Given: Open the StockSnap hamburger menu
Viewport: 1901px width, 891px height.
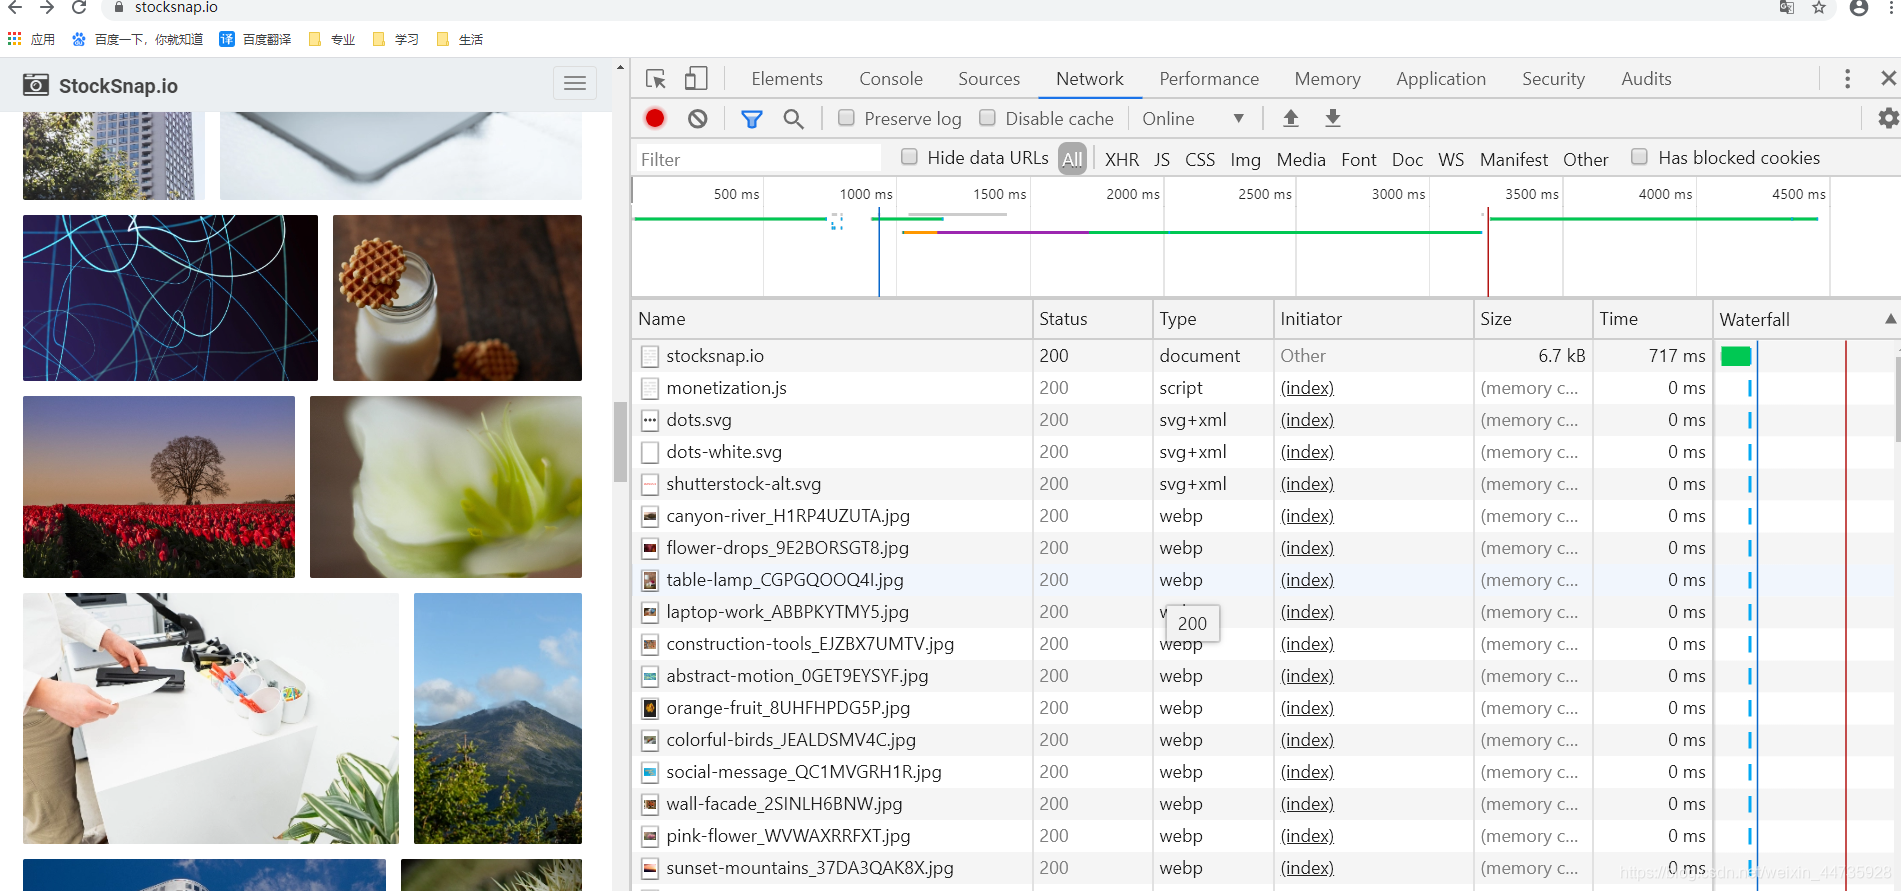Looking at the screenshot, I should point(575,83).
